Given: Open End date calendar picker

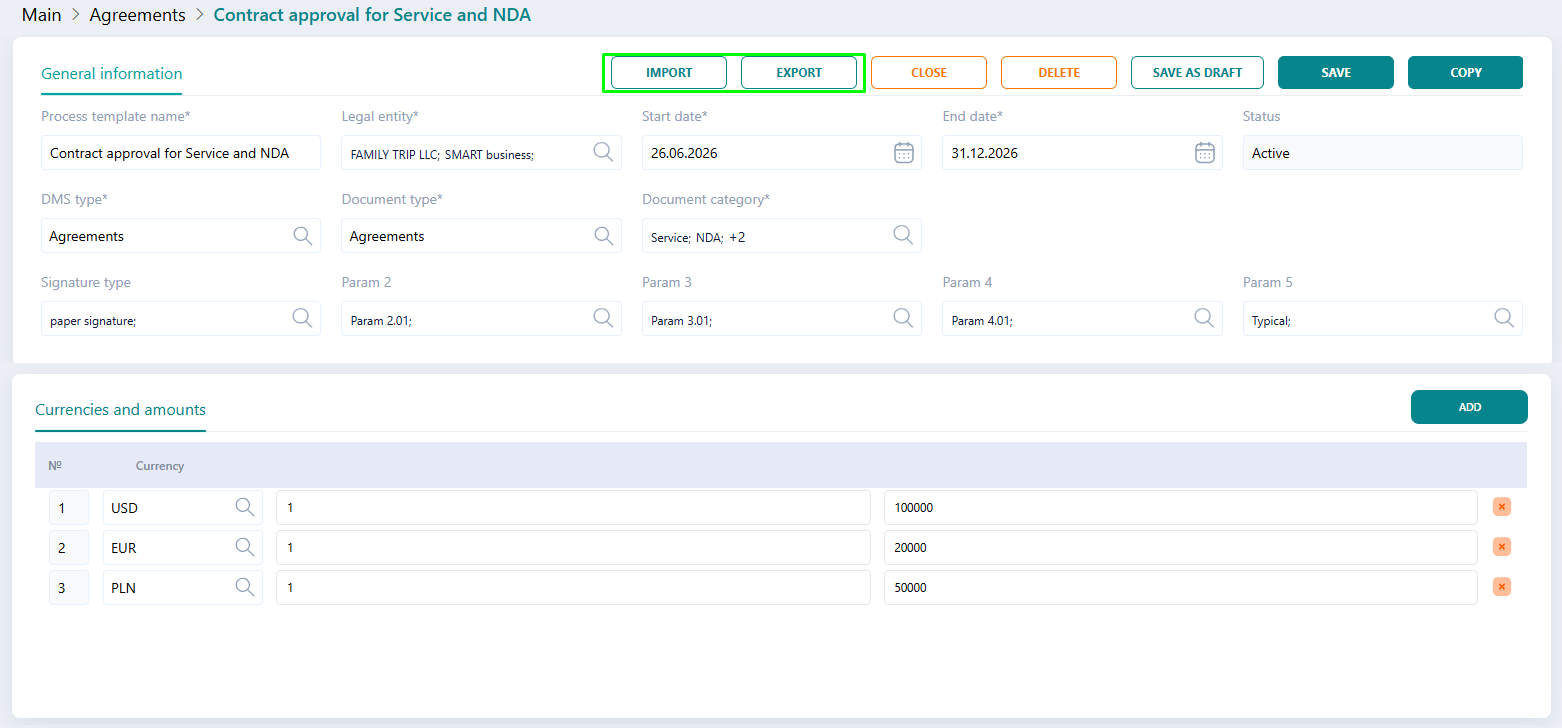Looking at the screenshot, I should 1205,152.
